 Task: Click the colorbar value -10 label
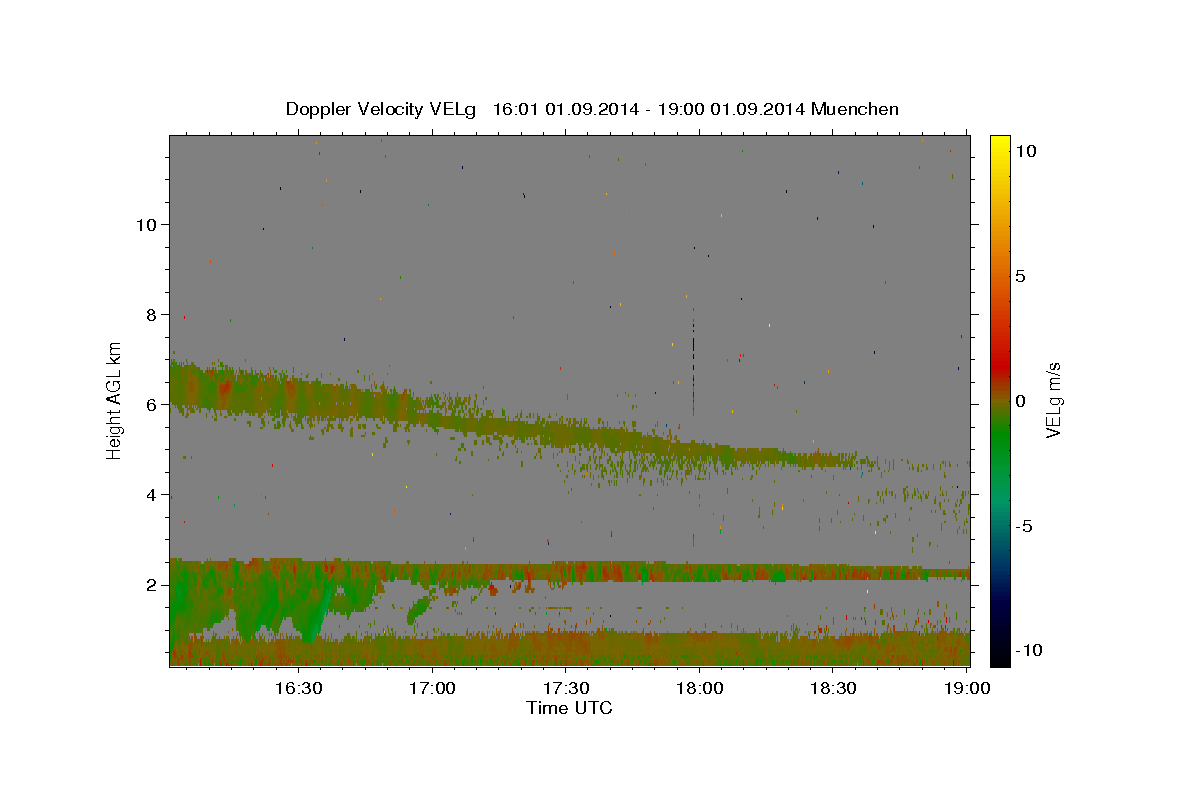(1029, 650)
